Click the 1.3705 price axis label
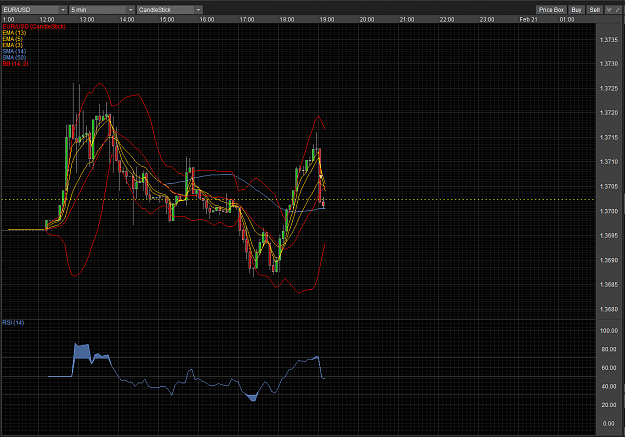The height and width of the screenshot is (437, 625). (x=609, y=187)
